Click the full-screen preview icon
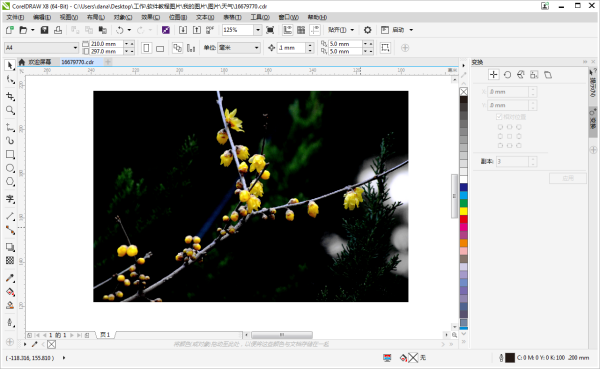This screenshot has width=600, height=369. tap(270, 30)
